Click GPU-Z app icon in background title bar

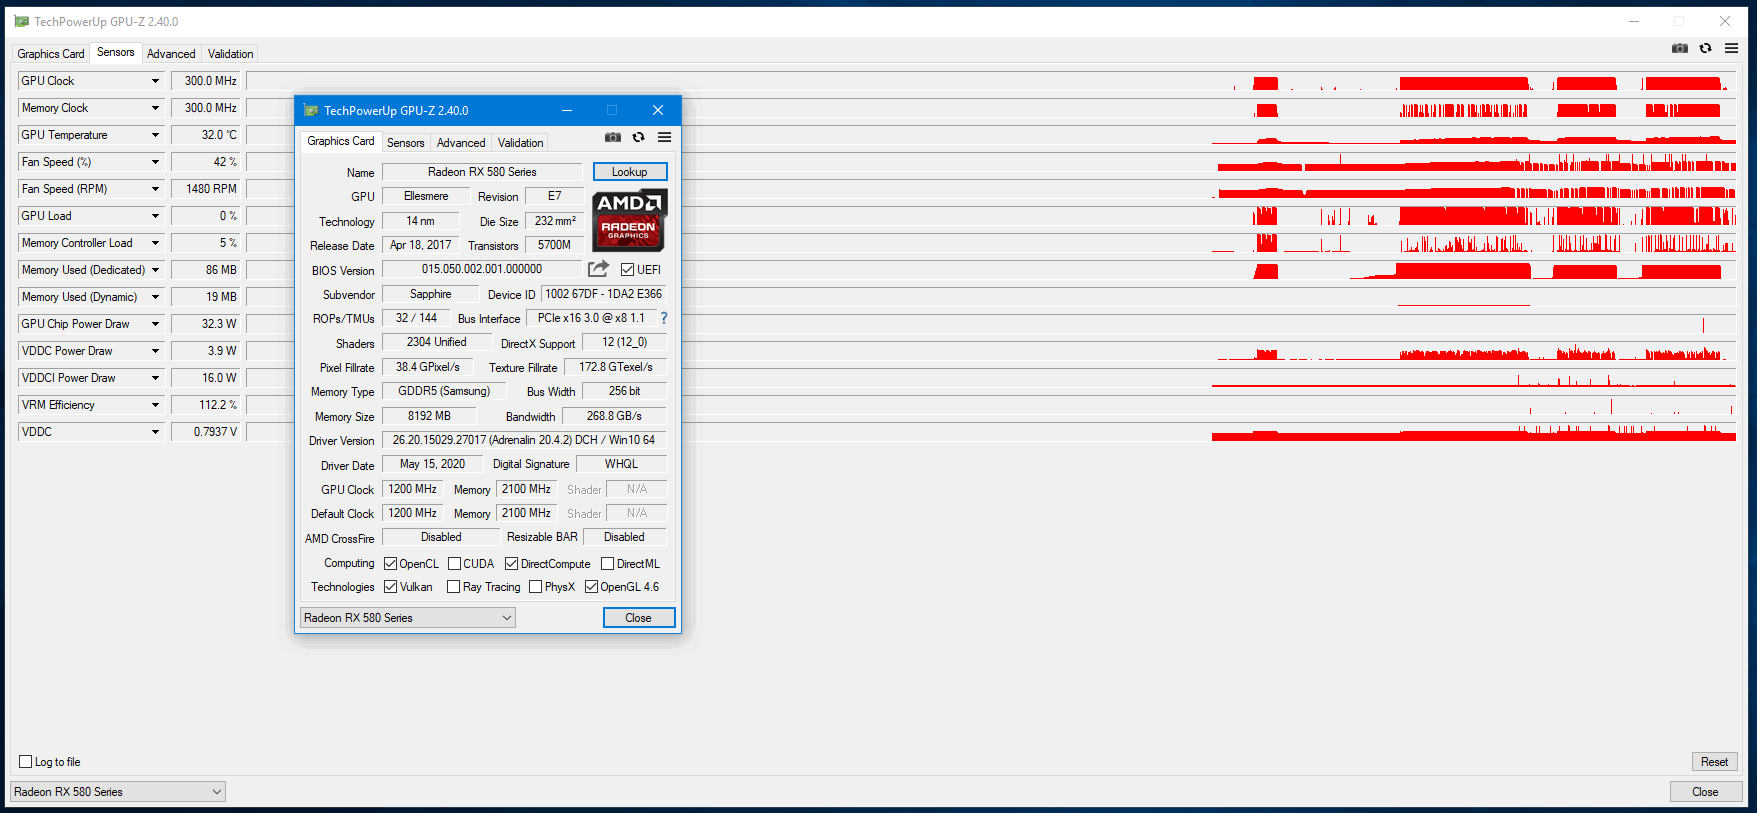pyautogui.click(x=21, y=21)
